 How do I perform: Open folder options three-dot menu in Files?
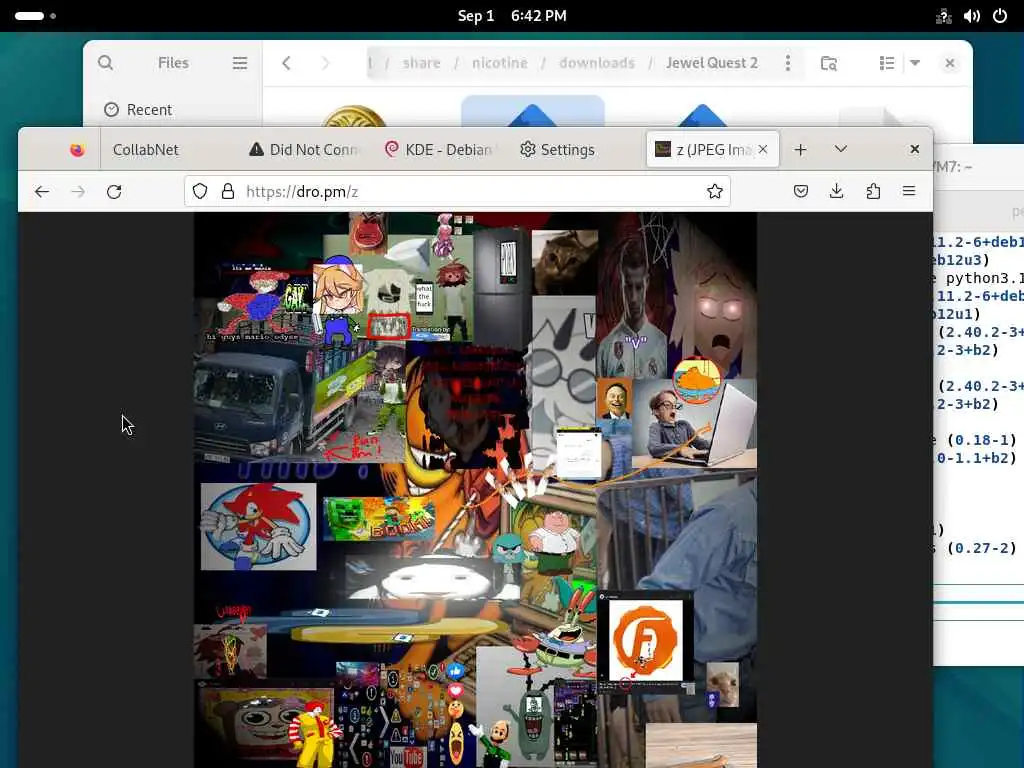pos(788,63)
